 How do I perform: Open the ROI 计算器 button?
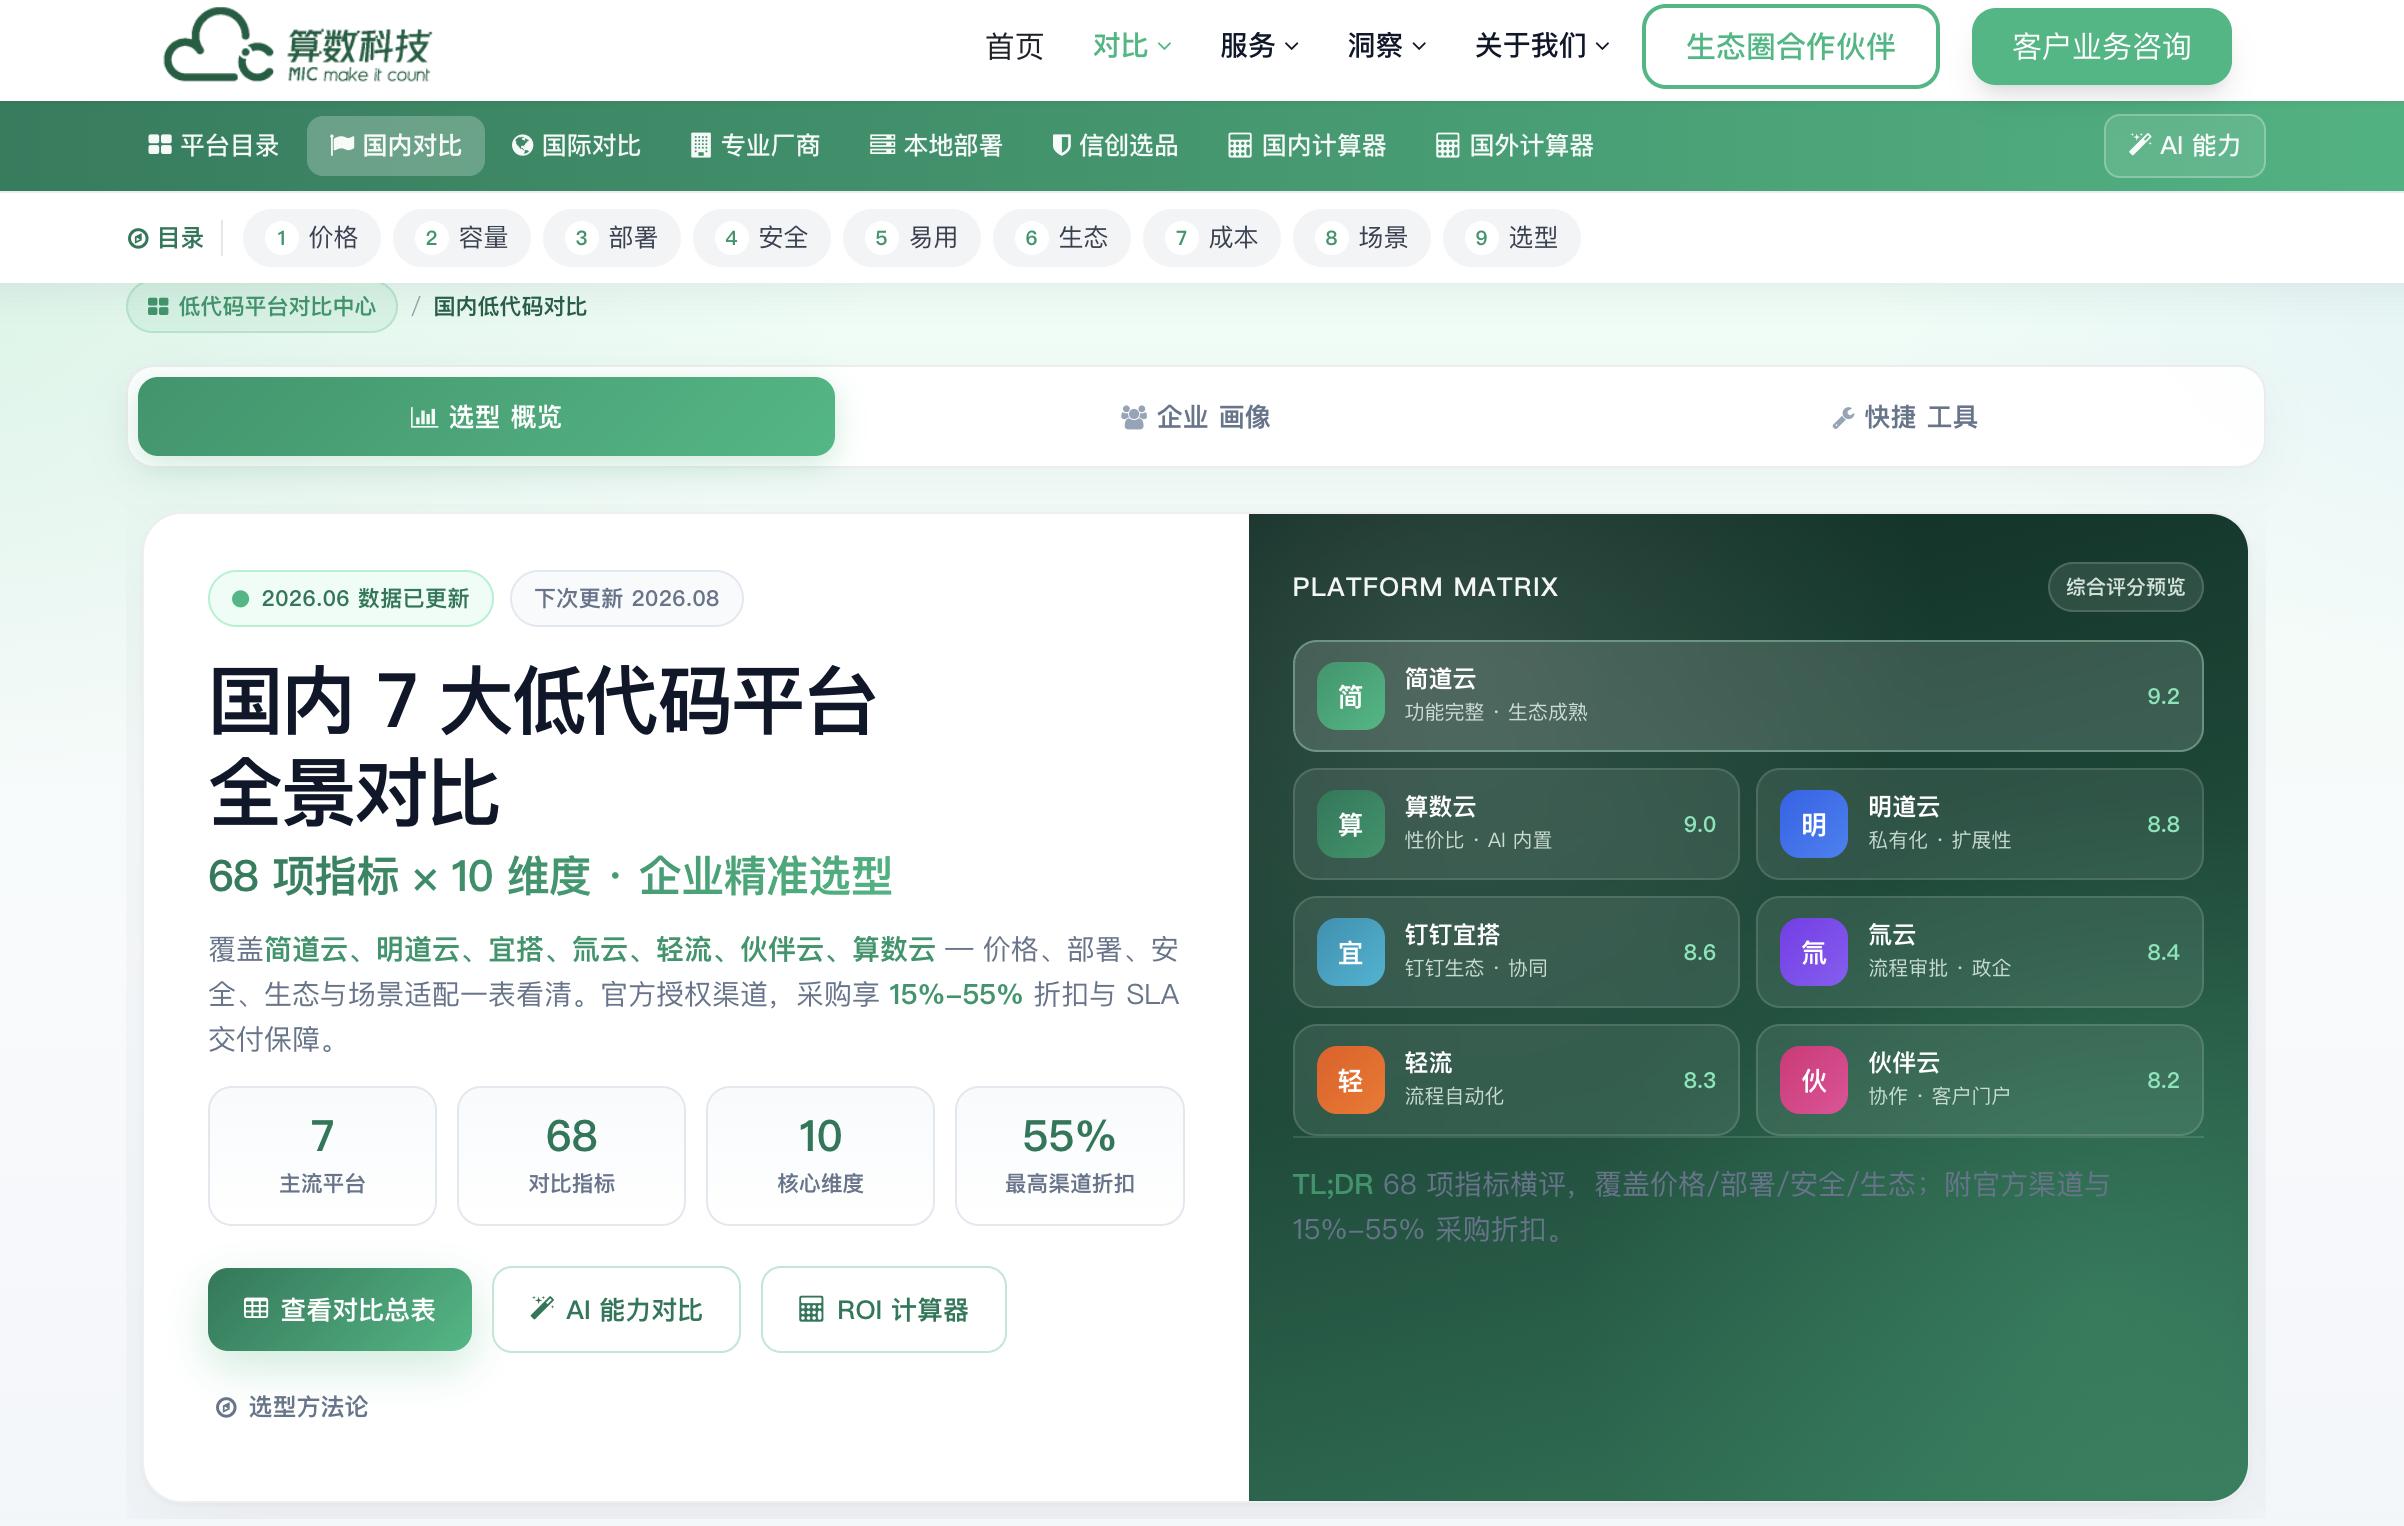coord(884,1310)
